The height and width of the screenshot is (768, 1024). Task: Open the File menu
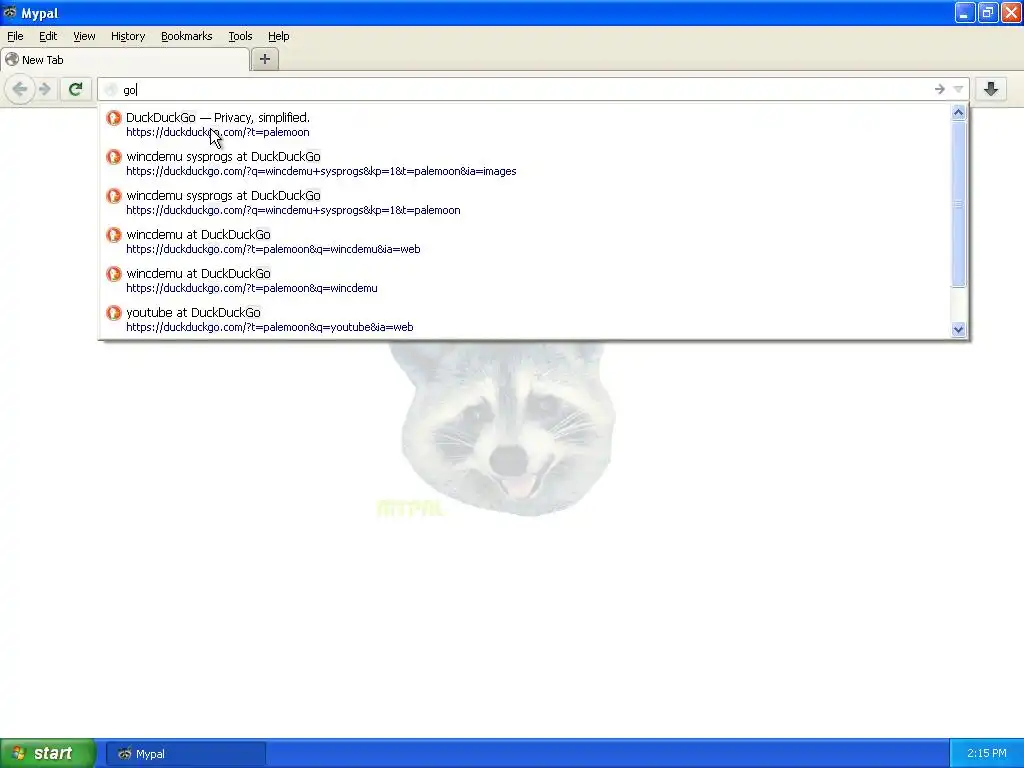point(15,37)
